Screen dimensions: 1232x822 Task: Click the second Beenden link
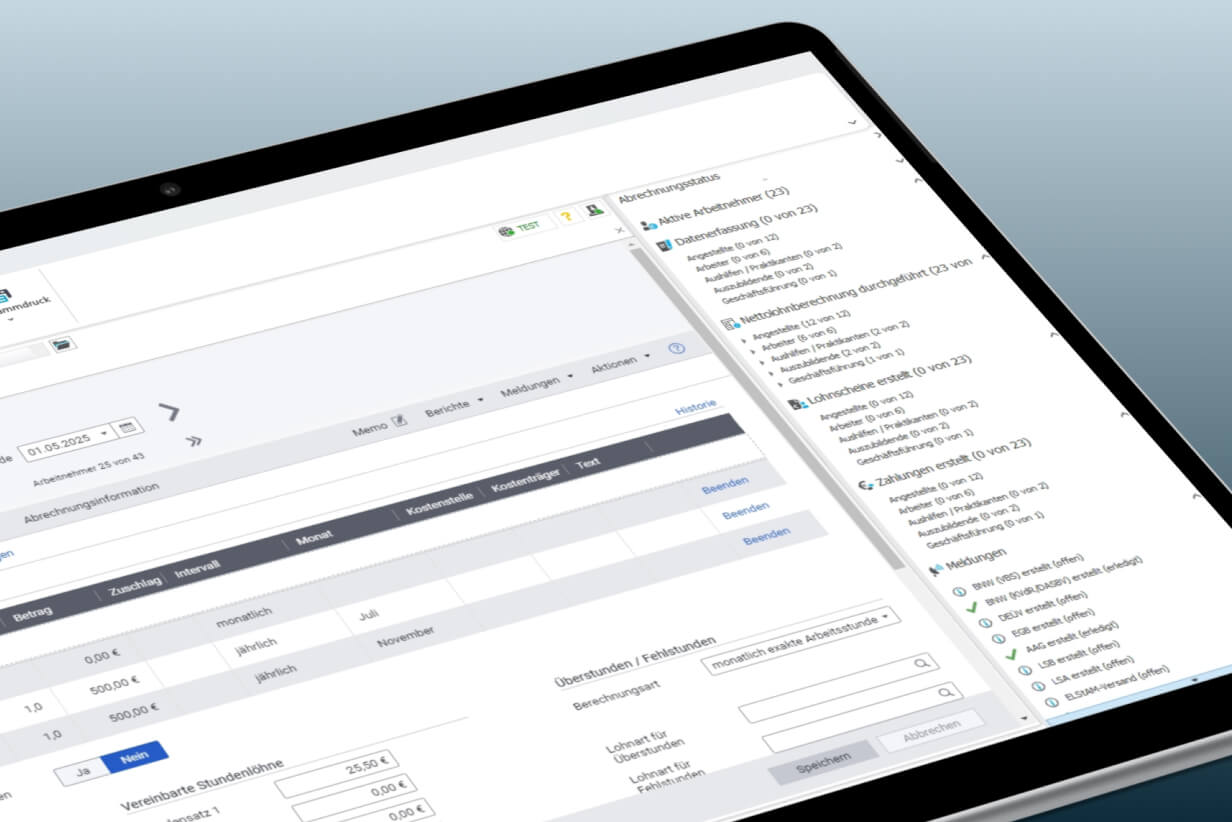745,511
